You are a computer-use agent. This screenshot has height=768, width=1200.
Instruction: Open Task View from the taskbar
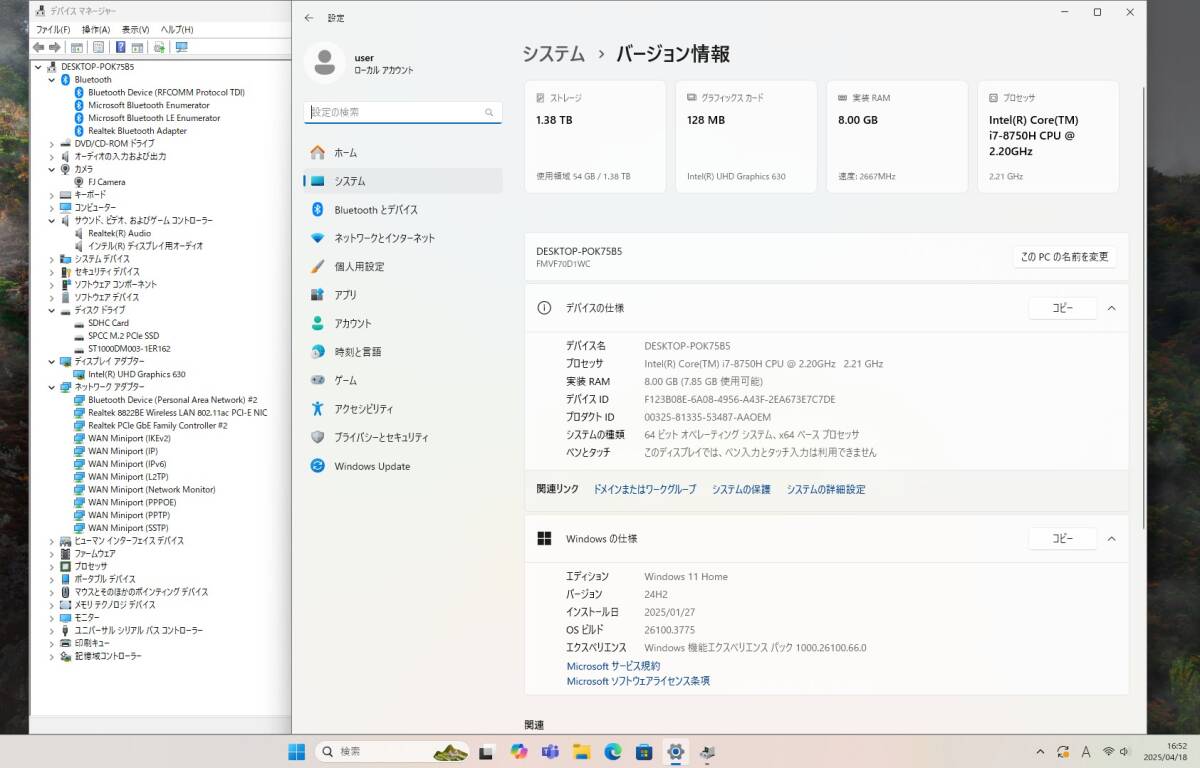tap(486, 752)
